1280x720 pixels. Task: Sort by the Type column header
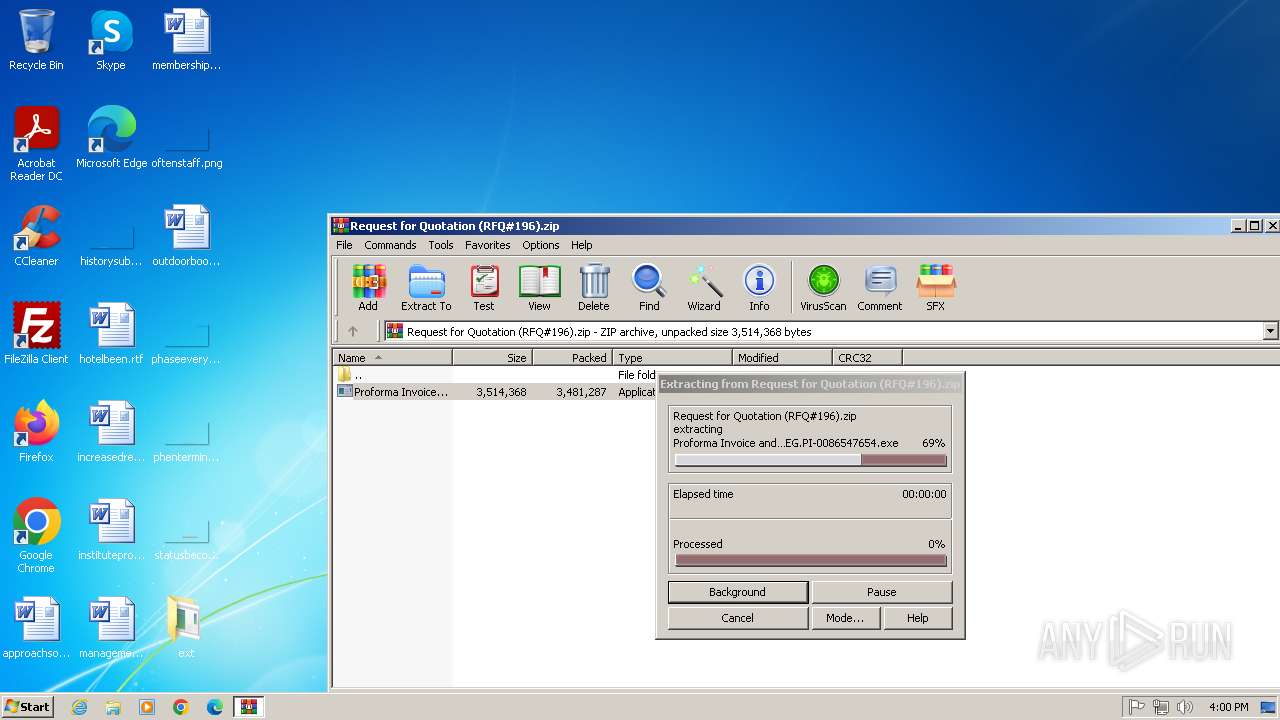672,357
